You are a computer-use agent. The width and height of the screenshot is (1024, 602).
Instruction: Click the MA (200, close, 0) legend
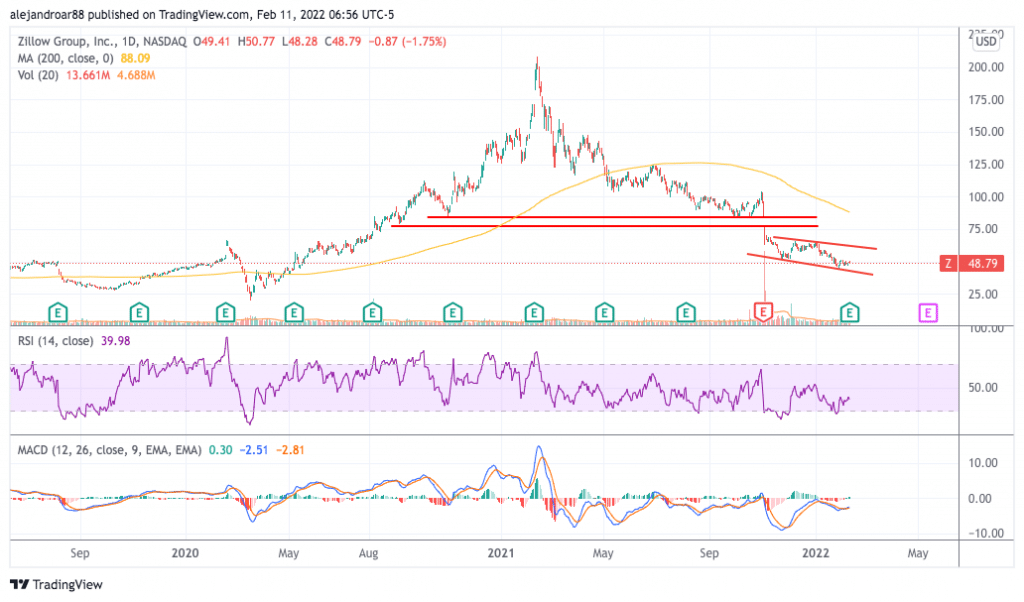coord(65,58)
